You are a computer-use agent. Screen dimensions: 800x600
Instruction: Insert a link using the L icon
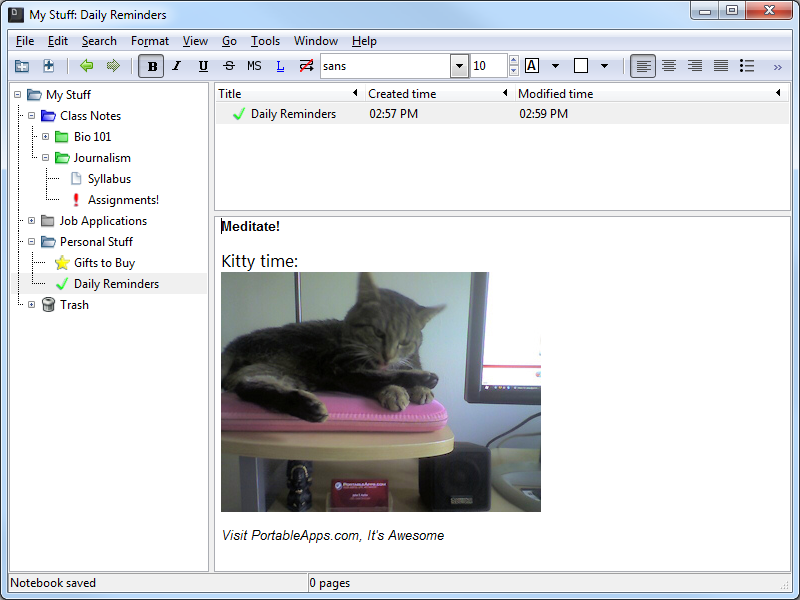(280, 66)
